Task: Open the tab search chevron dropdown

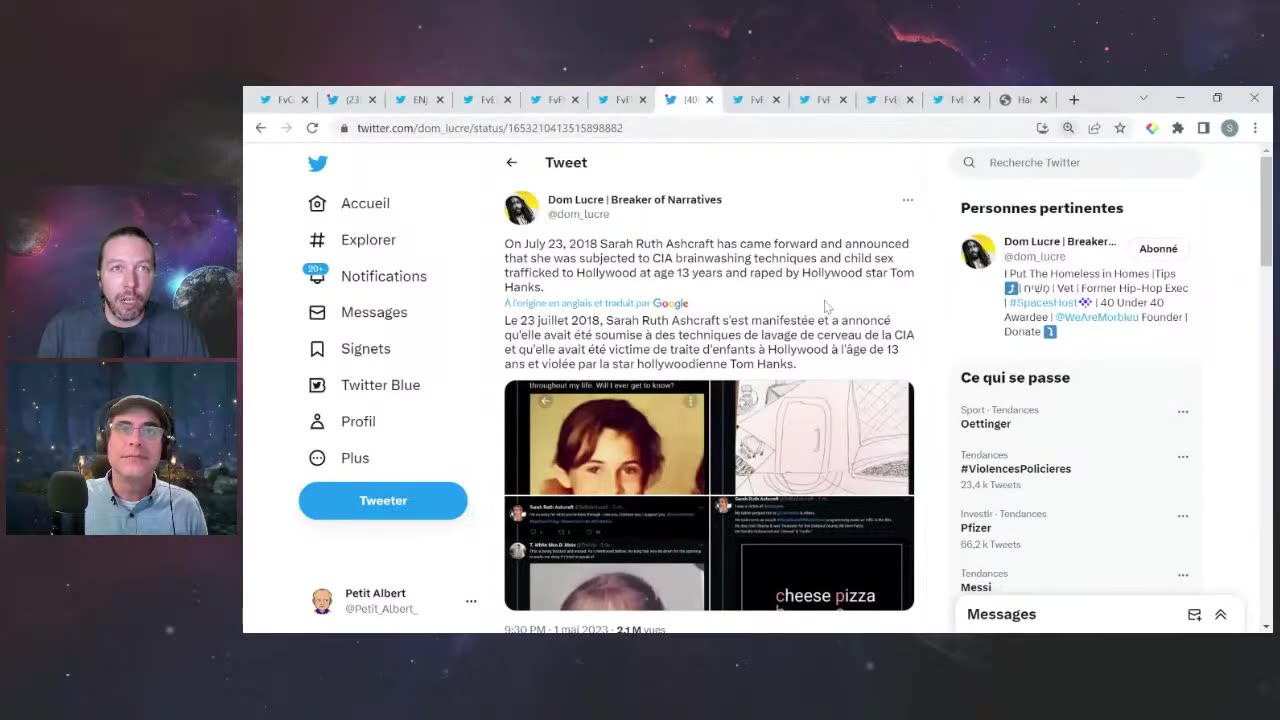Action: click(x=1143, y=98)
